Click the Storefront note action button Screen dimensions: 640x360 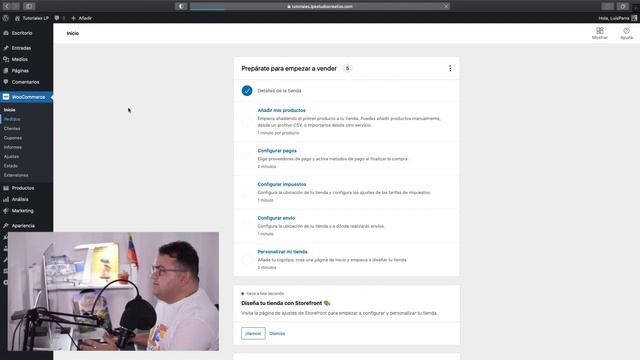pyautogui.click(x=253, y=333)
